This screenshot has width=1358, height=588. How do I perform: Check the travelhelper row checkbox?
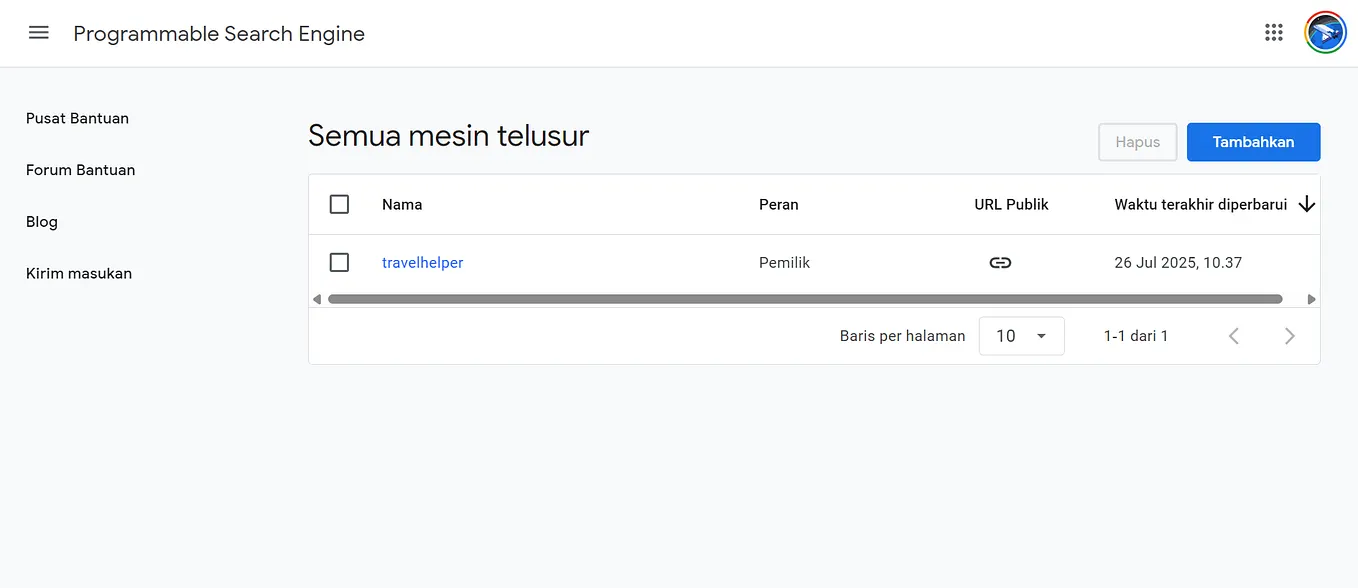pyautogui.click(x=339, y=262)
